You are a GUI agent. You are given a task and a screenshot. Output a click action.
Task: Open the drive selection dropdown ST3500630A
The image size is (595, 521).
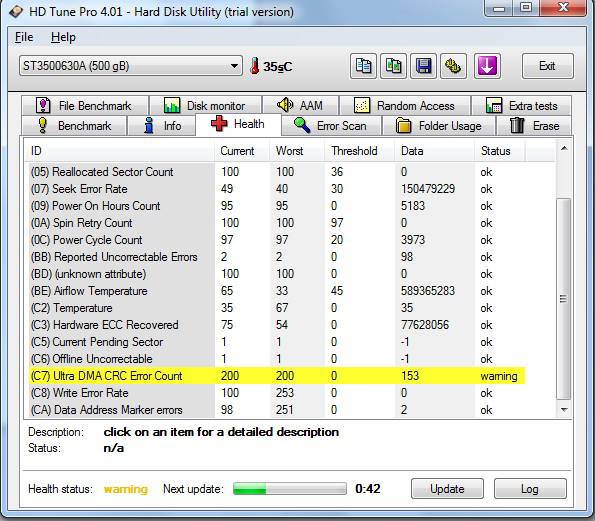tap(131, 66)
